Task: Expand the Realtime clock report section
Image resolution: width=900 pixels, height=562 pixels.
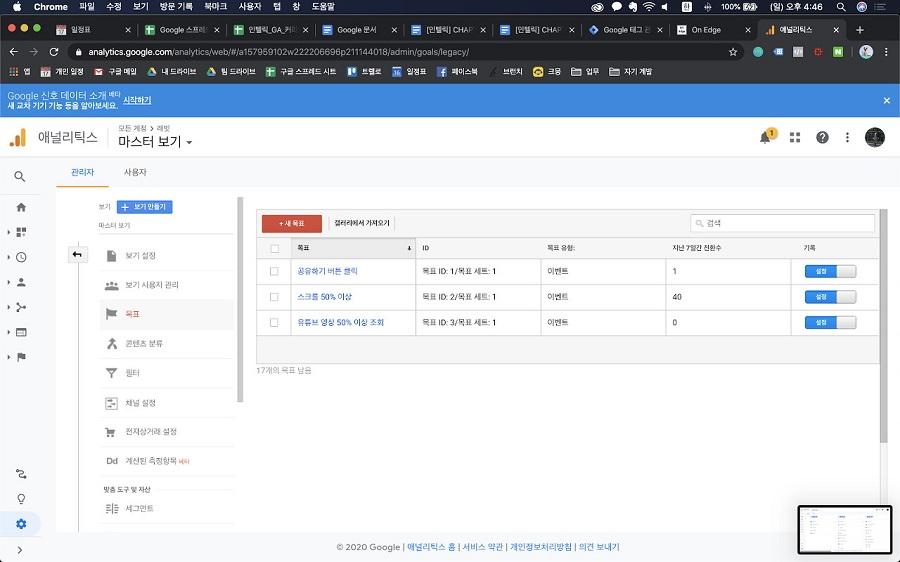Action: point(21,257)
